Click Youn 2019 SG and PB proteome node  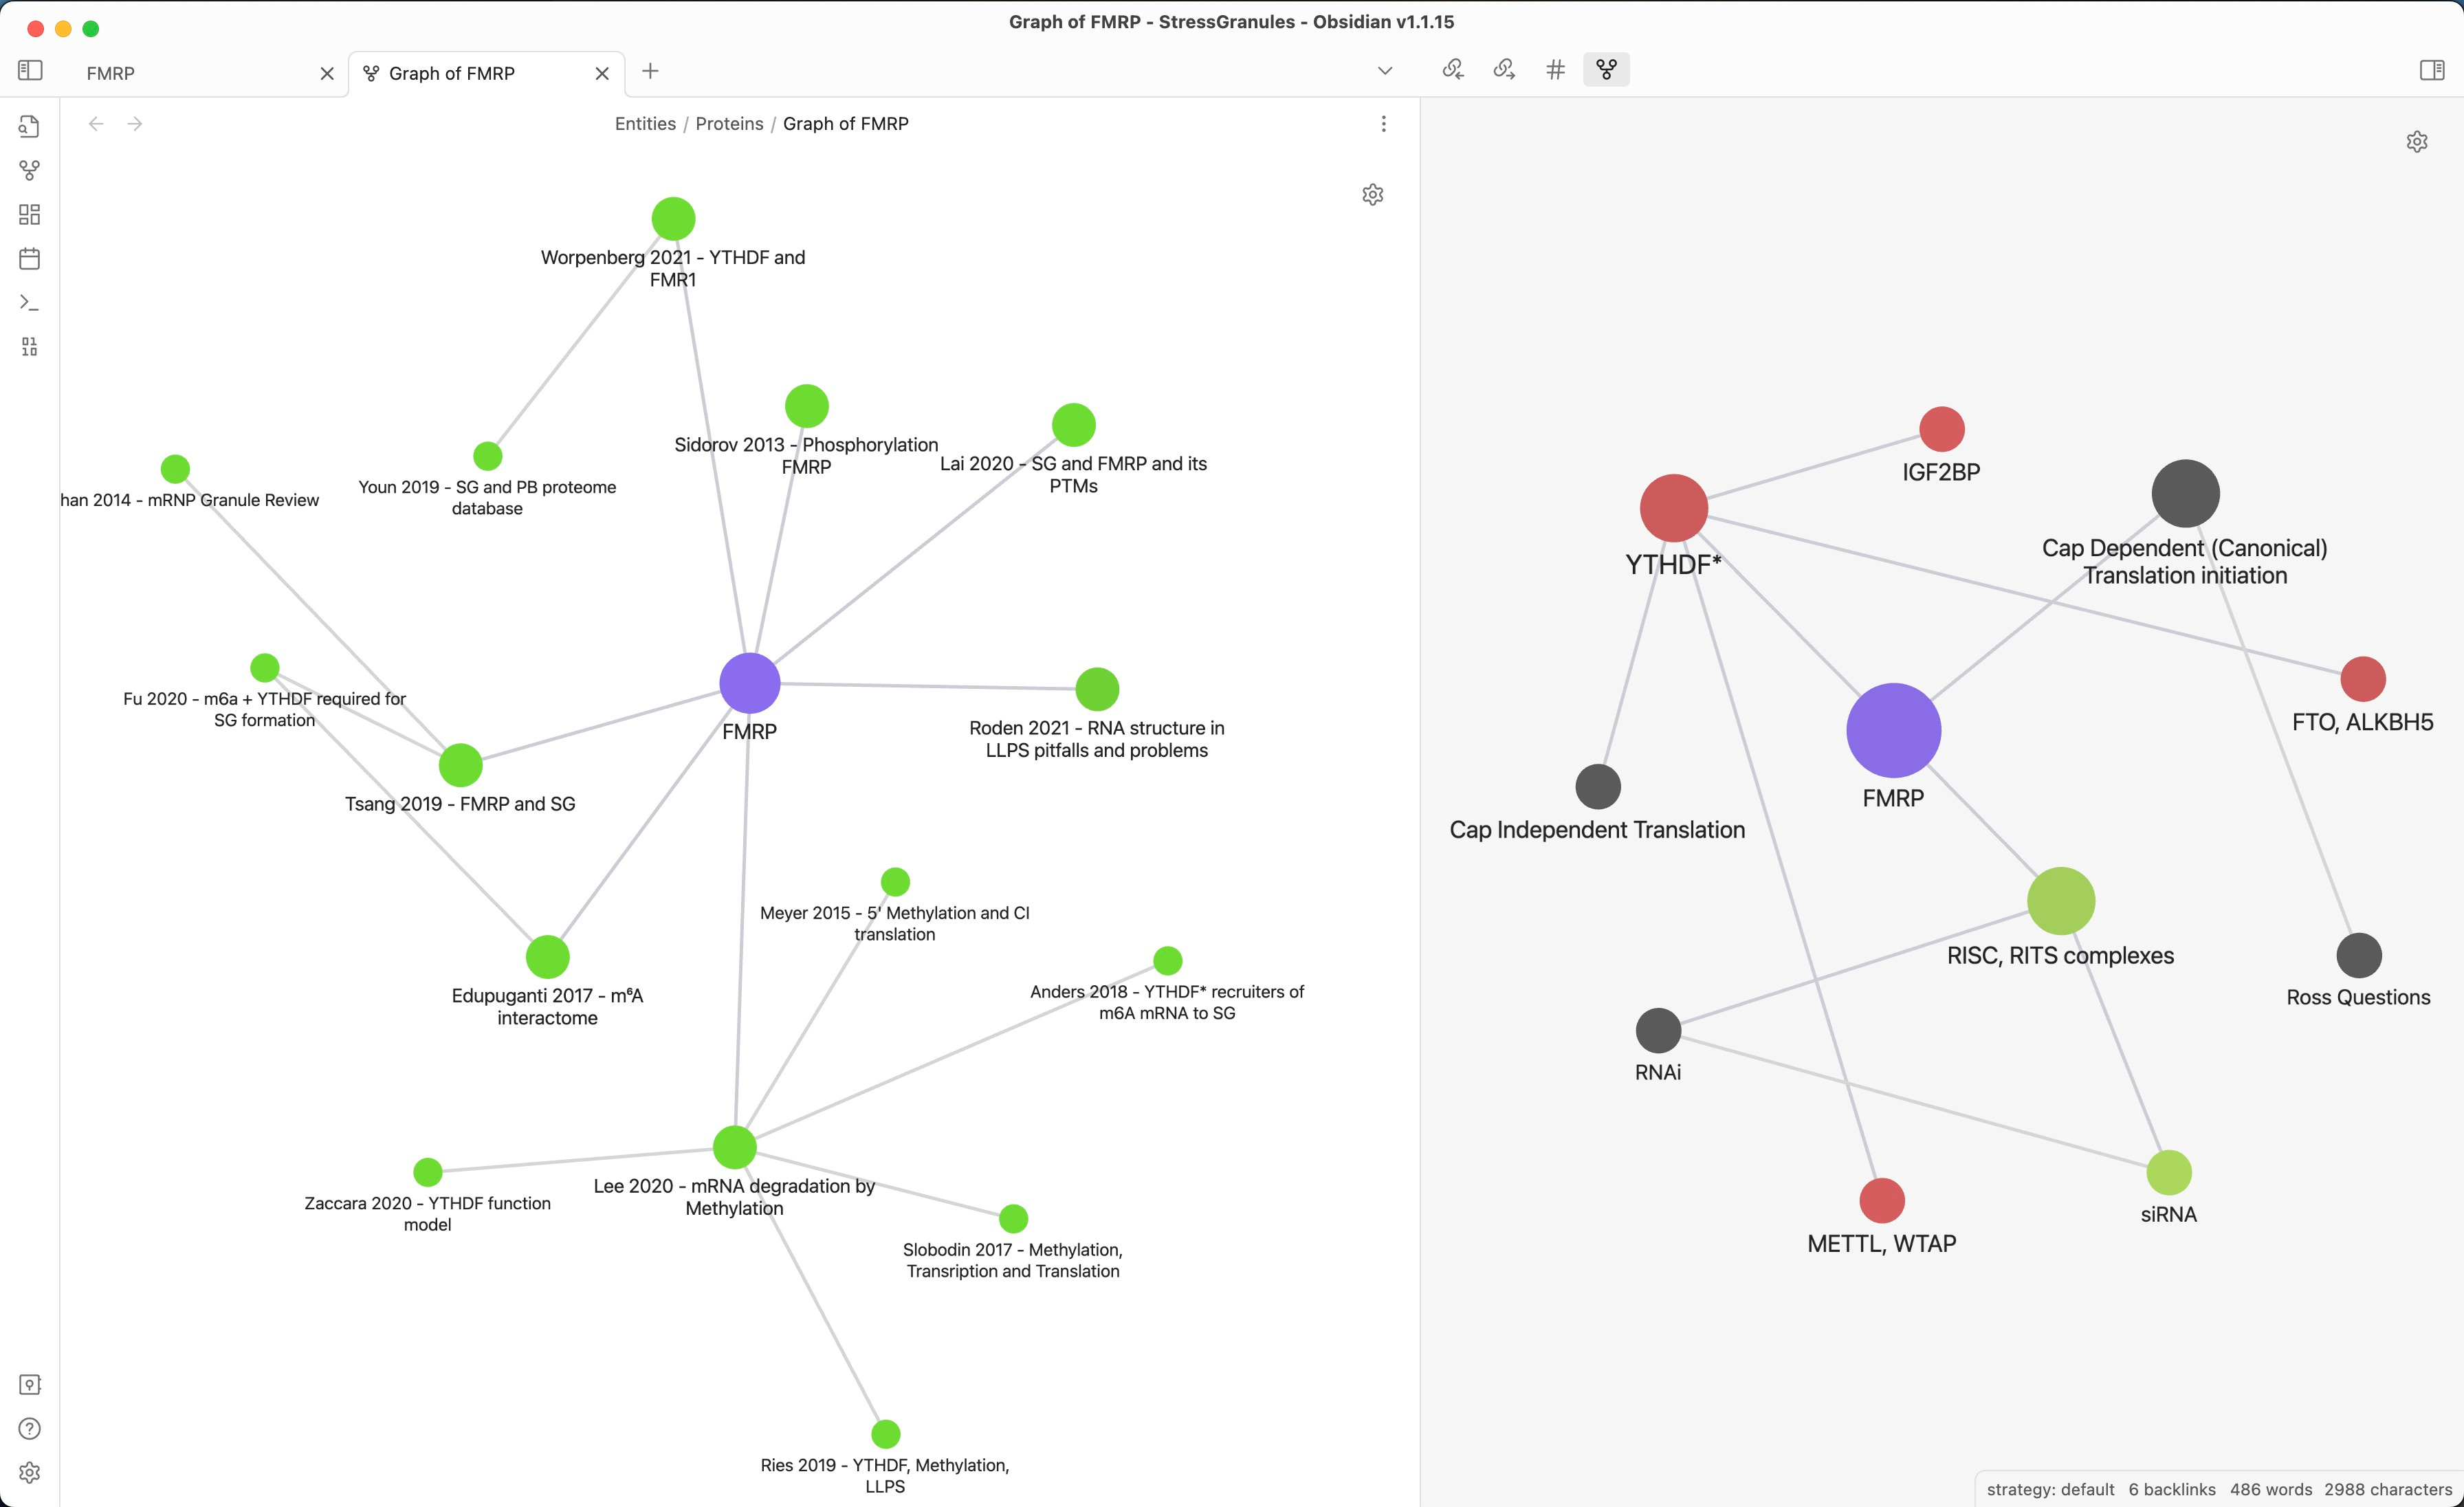(x=488, y=456)
